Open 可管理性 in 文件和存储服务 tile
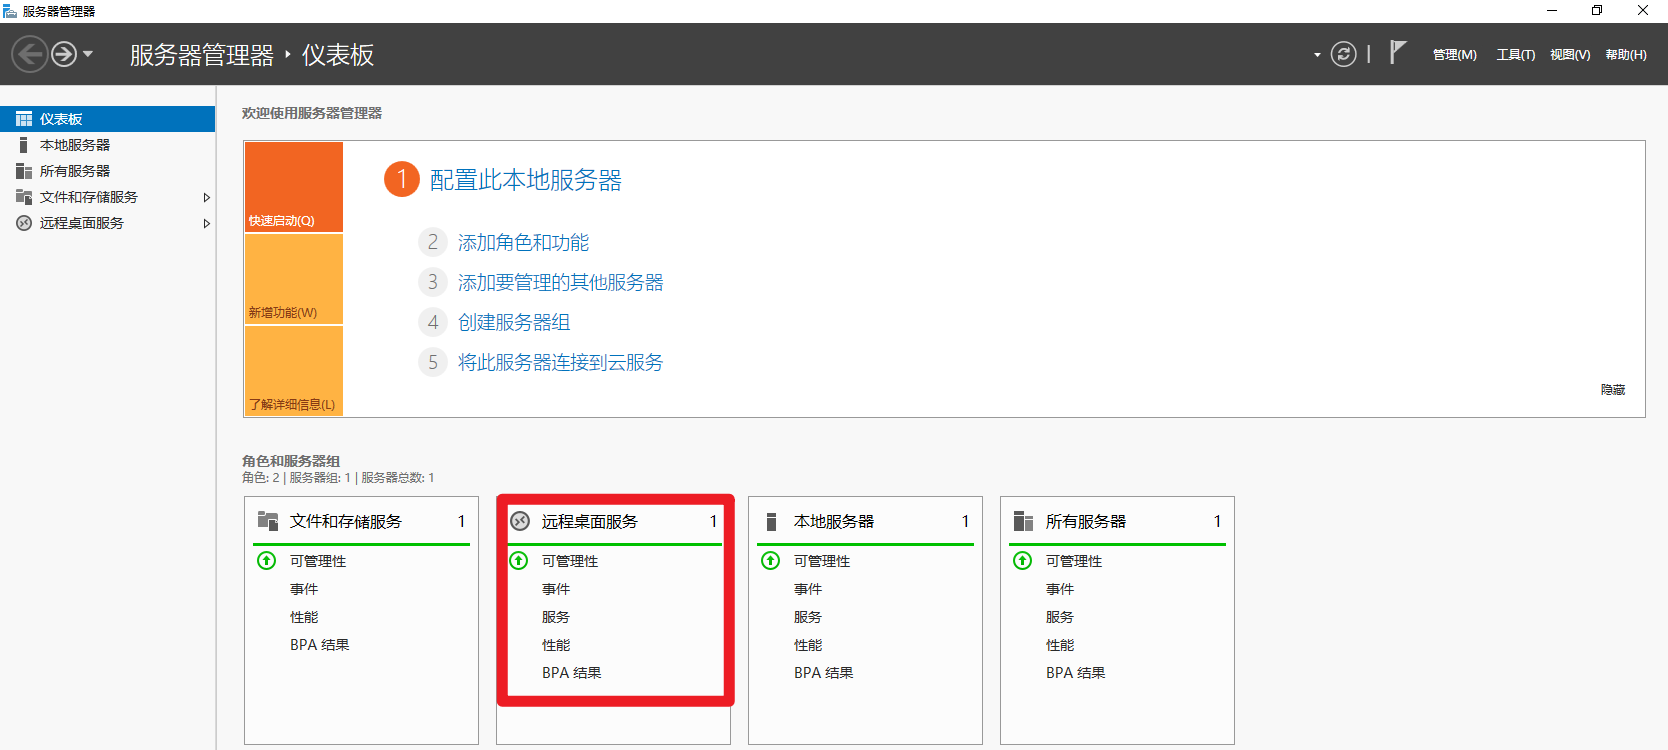The height and width of the screenshot is (750, 1668). [318, 561]
